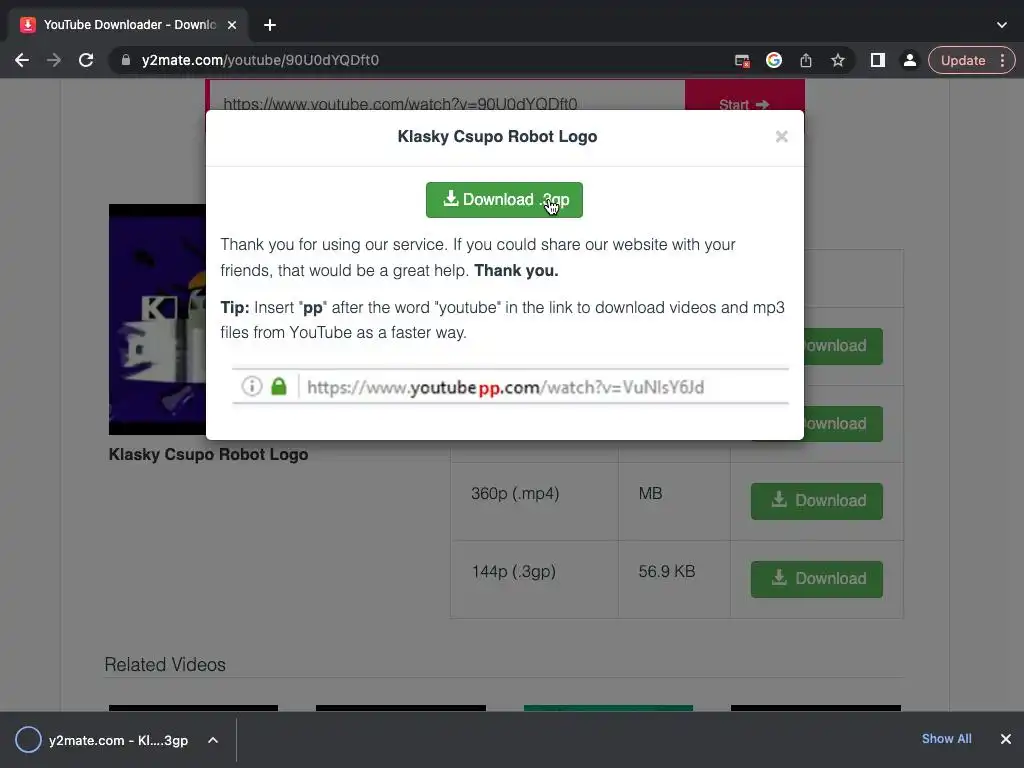Screen dimensions: 1024x768
Task: Click the download progress circle icon
Action: [28, 739]
